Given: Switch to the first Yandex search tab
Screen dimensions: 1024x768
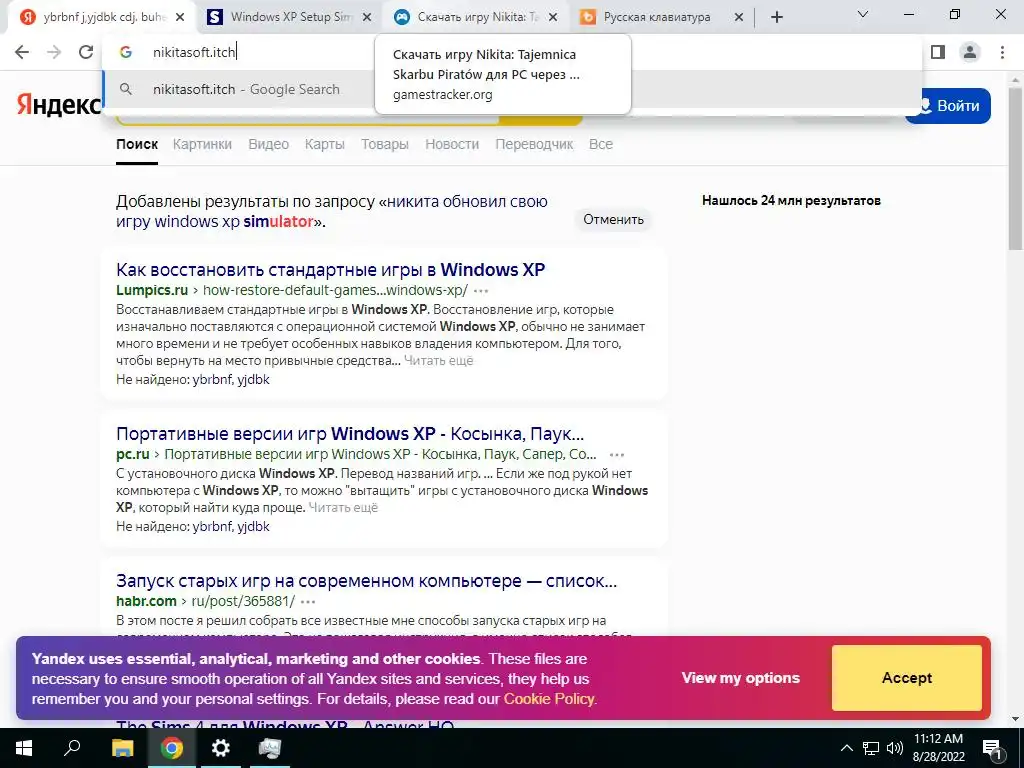Looking at the screenshot, I should pos(101,17).
